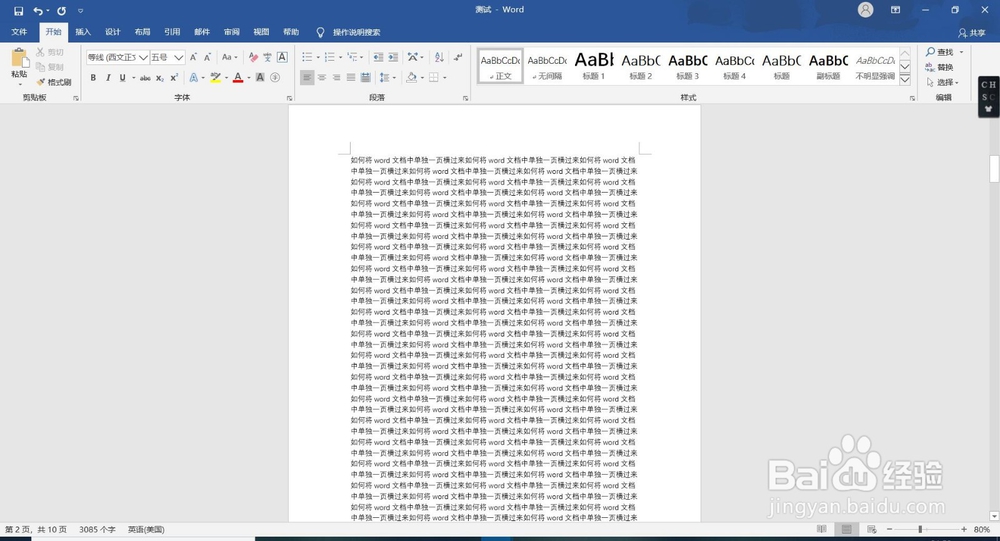Open ribbon display options icon
This screenshot has height=541, width=1000.
point(895,10)
